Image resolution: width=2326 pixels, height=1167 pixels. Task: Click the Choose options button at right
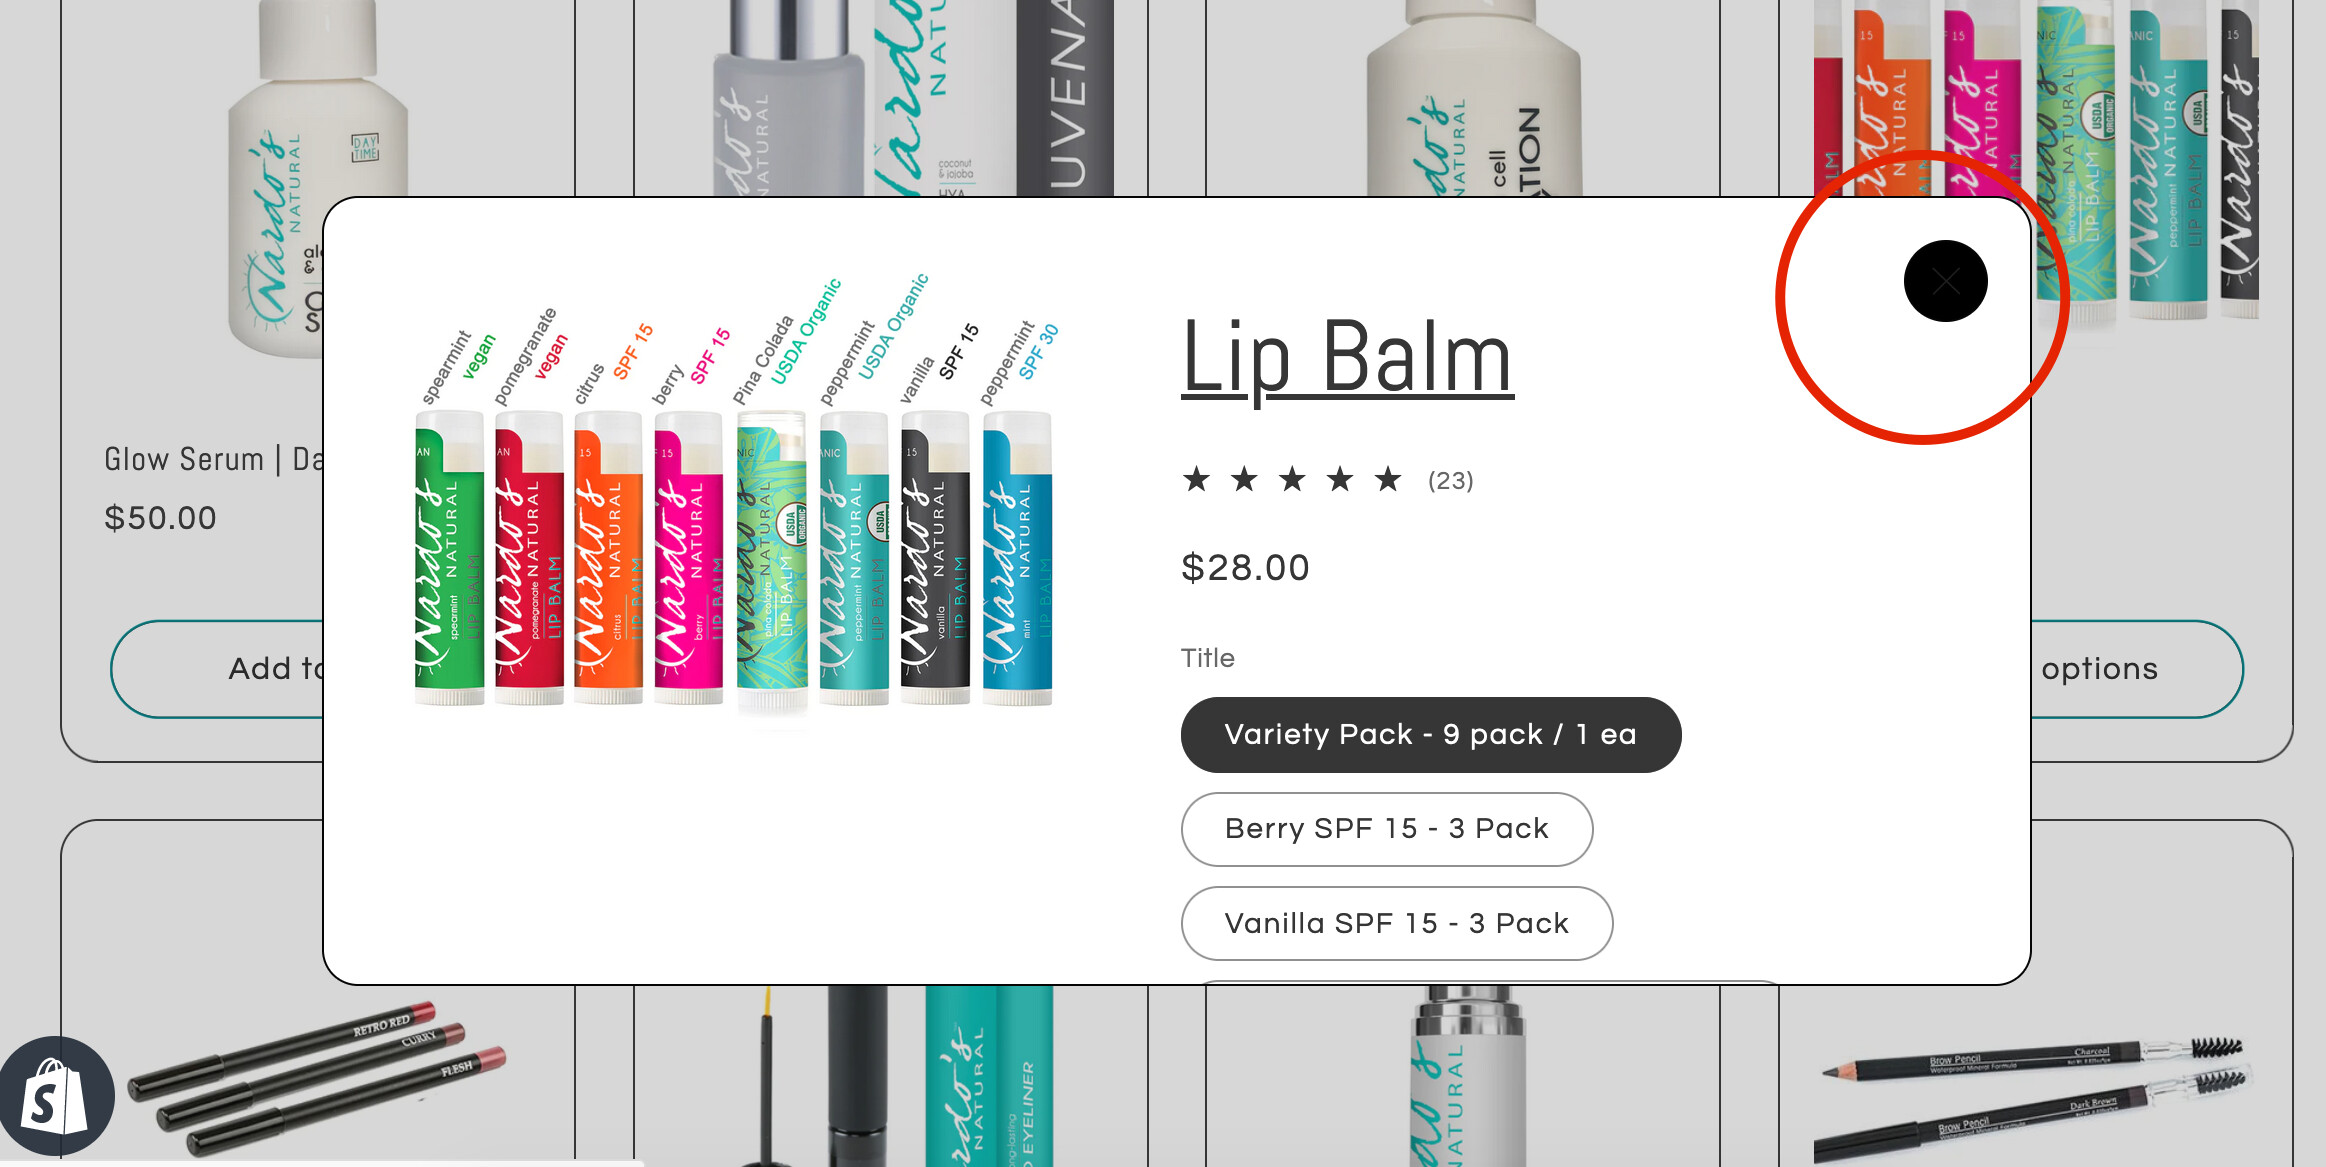tap(2137, 669)
